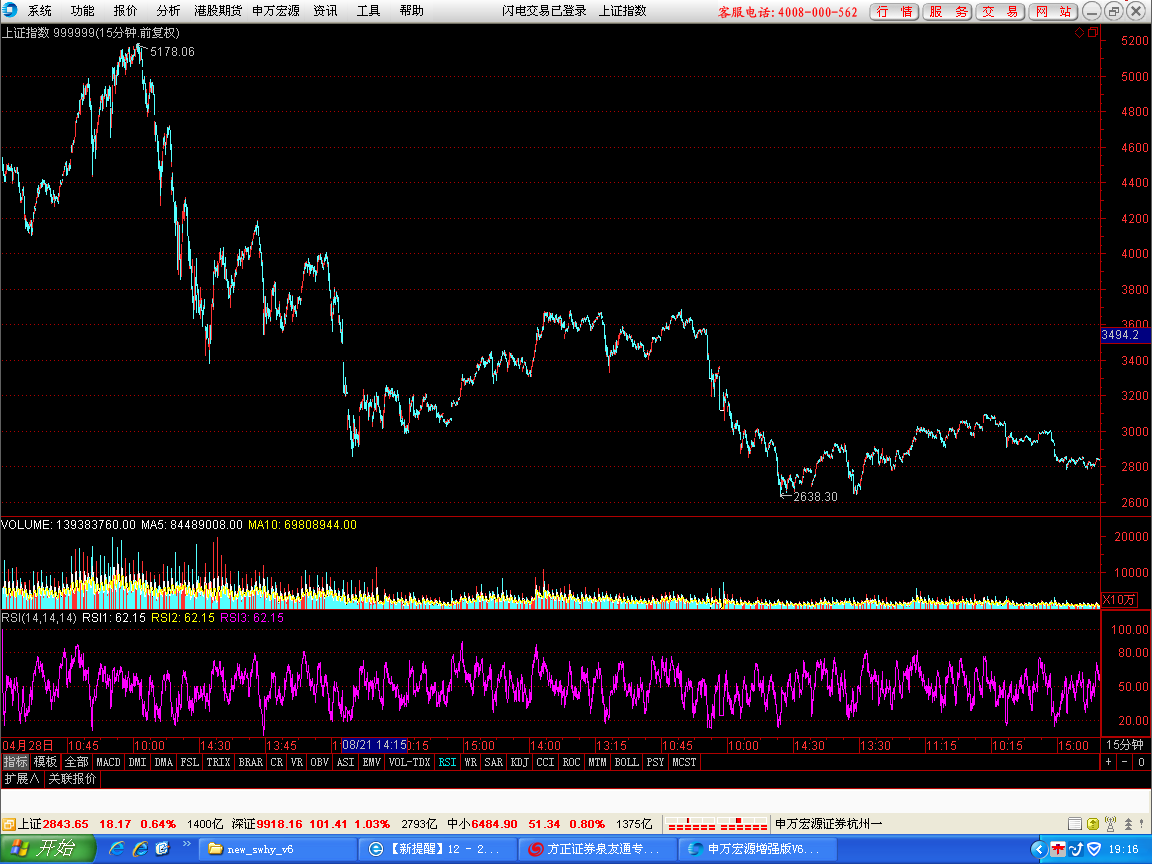Click the red diamond icon atop chart
The width and height of the screenshot is (1152, 864).
[x=1079, y=32]
